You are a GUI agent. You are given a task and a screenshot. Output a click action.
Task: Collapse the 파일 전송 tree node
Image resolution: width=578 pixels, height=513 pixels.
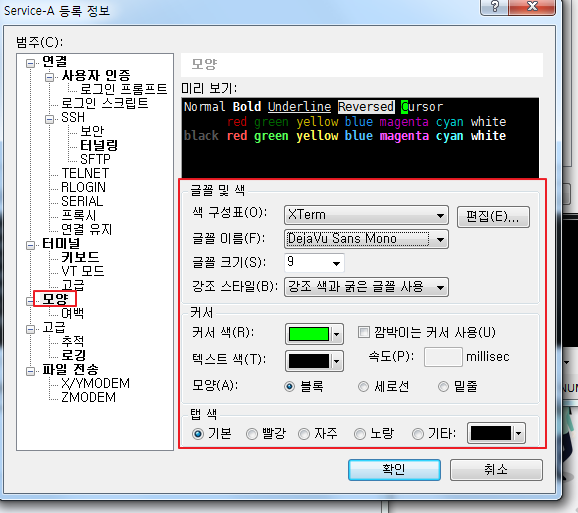30,371
